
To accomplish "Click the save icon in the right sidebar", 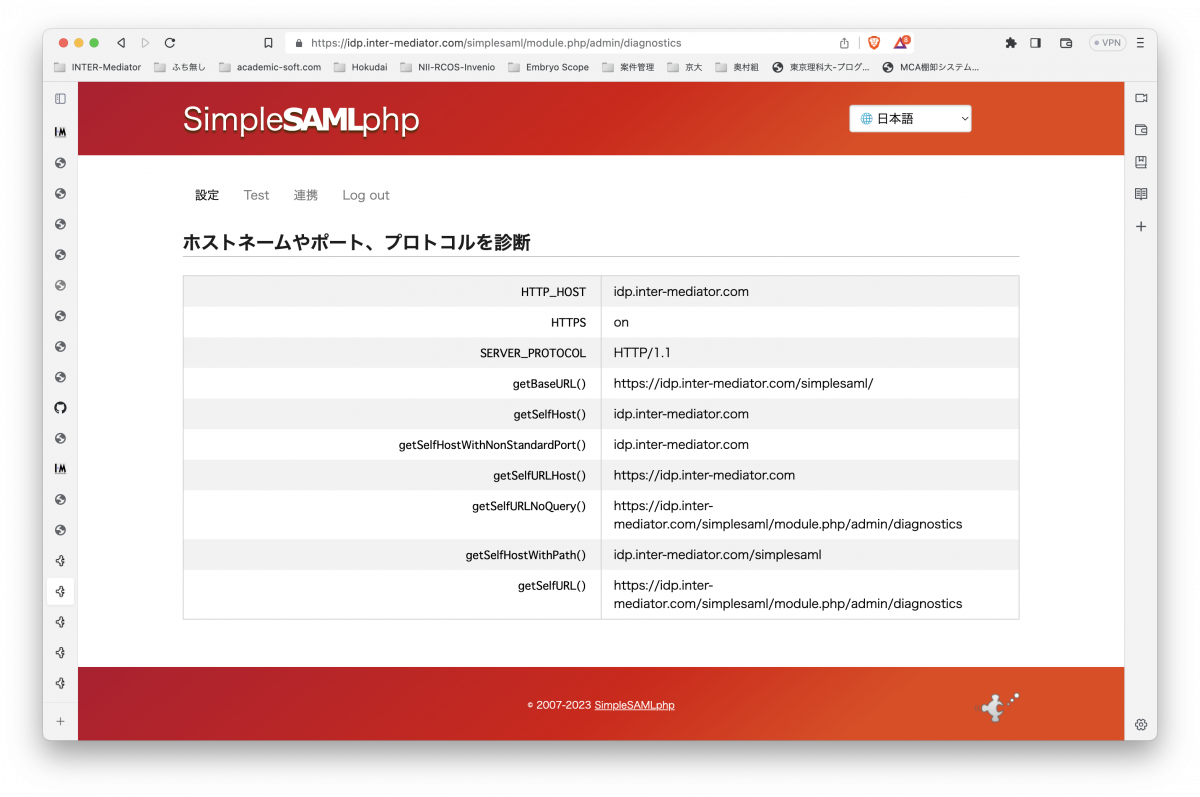I will [x=1140, y=161].
